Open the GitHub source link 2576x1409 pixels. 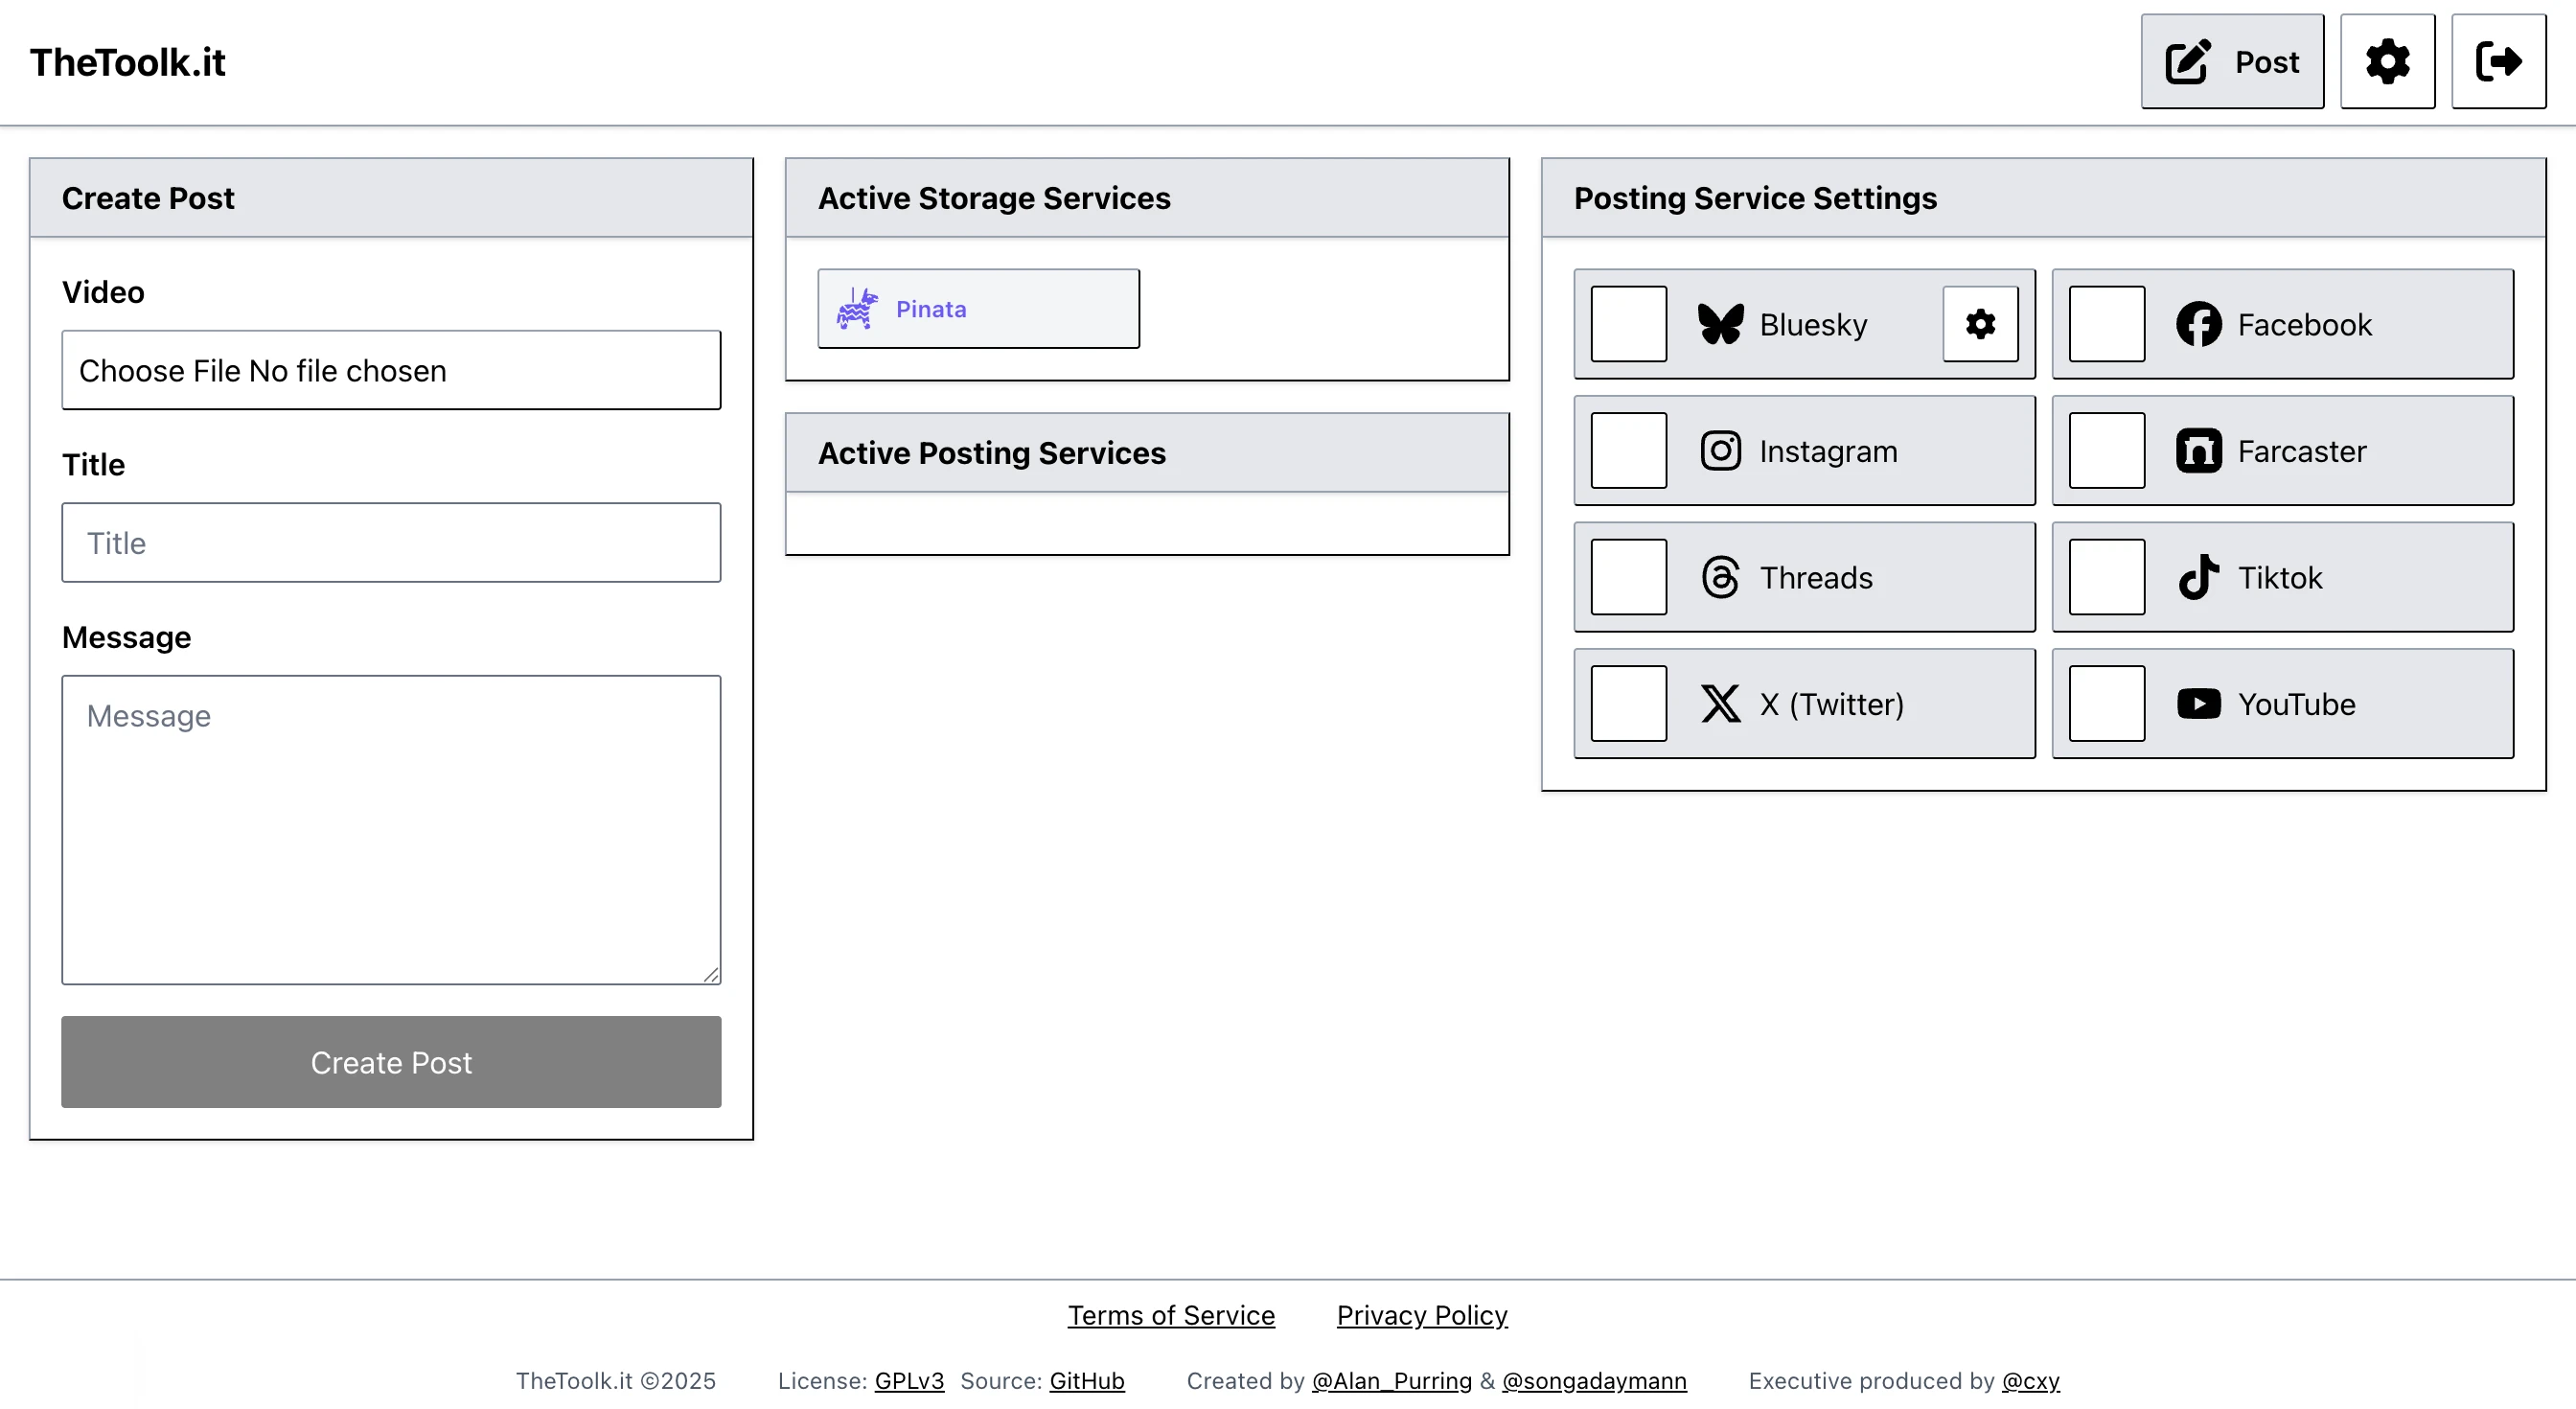pyautogui.click(x=1087, y=1380)
